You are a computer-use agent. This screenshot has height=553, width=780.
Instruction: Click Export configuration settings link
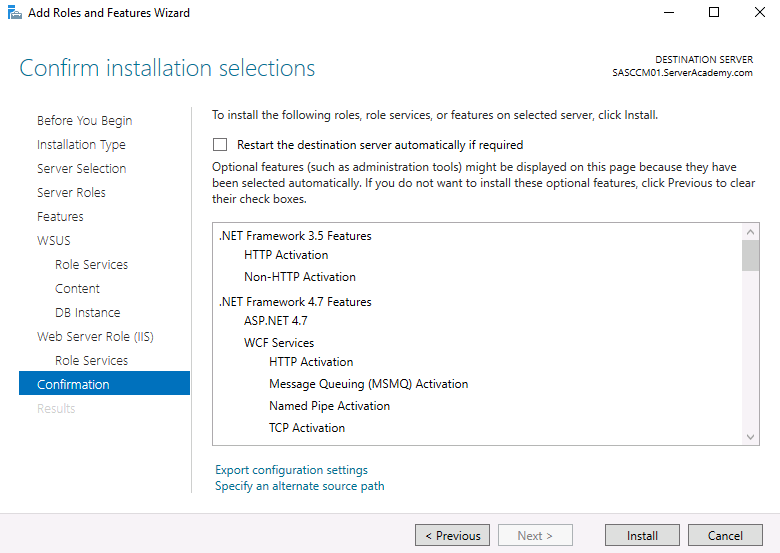tap(291, 470)
